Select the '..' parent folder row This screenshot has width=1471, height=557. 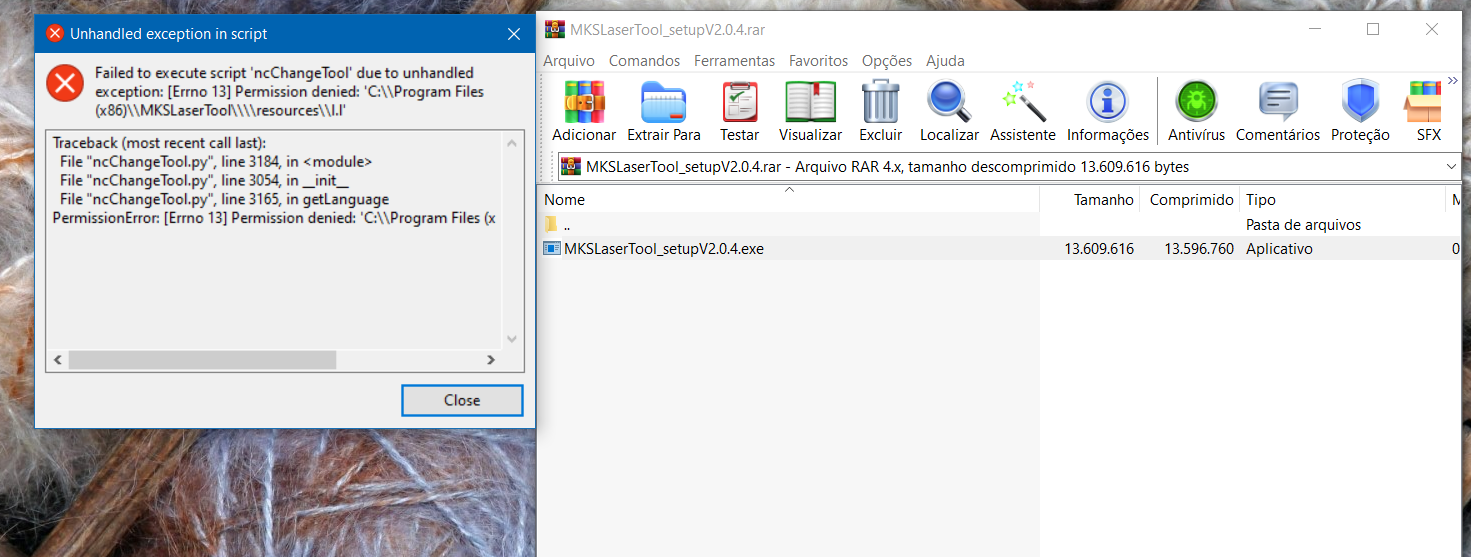pyautogui.click(x=1000, y=224)
